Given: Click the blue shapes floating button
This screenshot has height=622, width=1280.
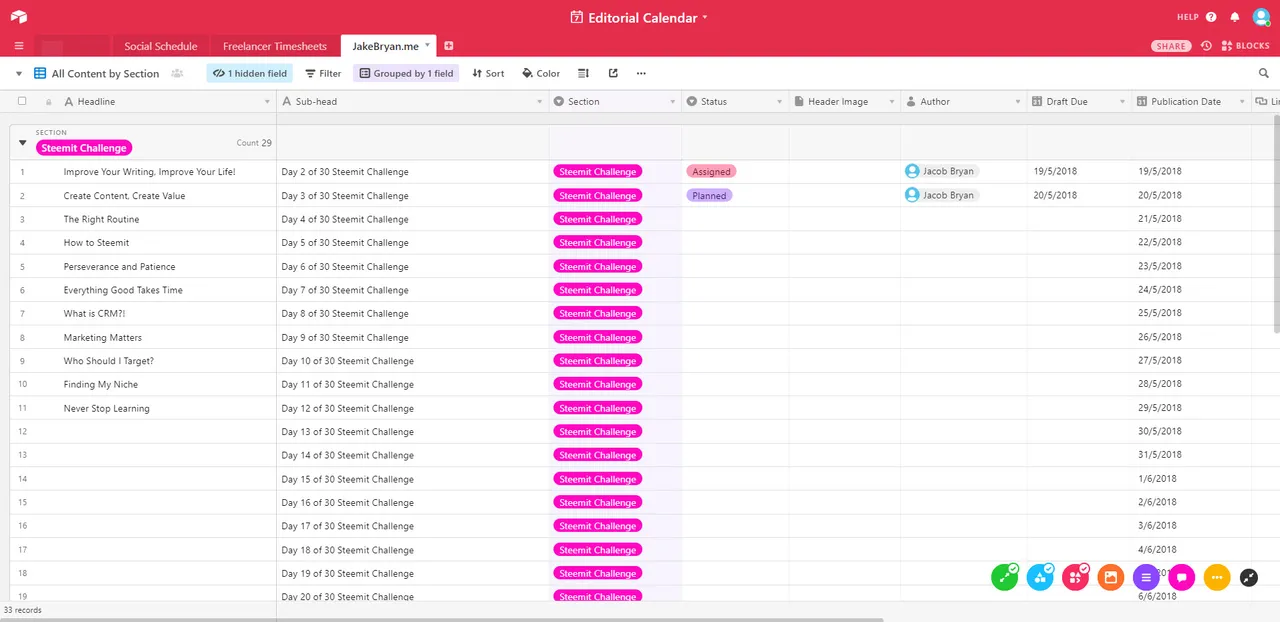Looking at the screenshot, I should pyautogui.click(x=1040, y=577).
